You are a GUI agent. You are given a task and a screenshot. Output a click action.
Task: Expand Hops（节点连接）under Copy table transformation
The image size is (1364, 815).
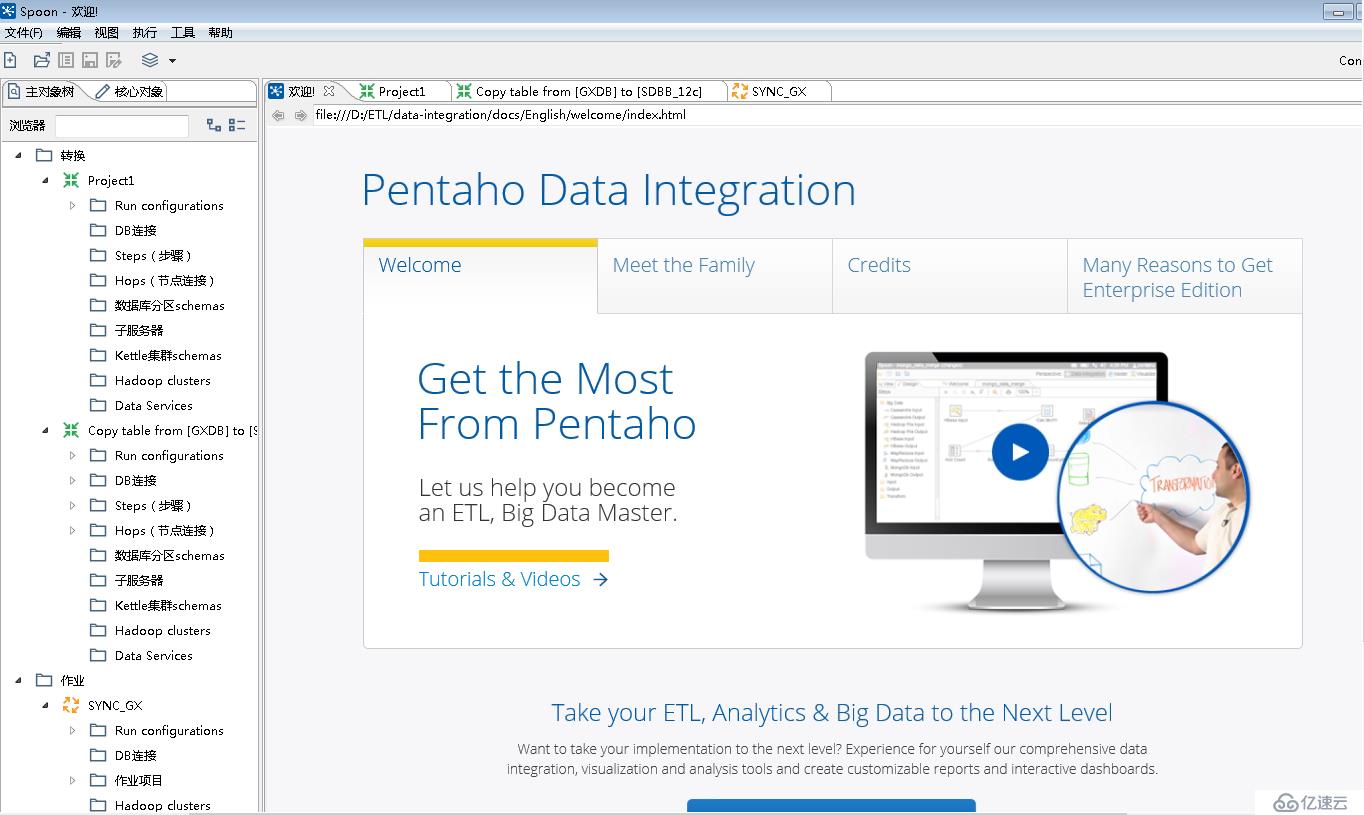(72, 530)
